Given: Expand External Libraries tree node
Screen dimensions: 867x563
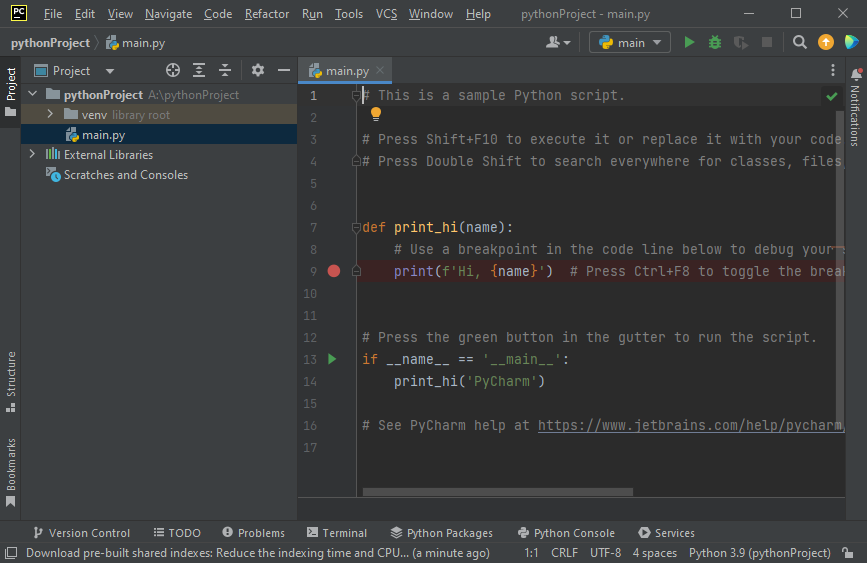Looking at the screenshot, I should [33, 155].
